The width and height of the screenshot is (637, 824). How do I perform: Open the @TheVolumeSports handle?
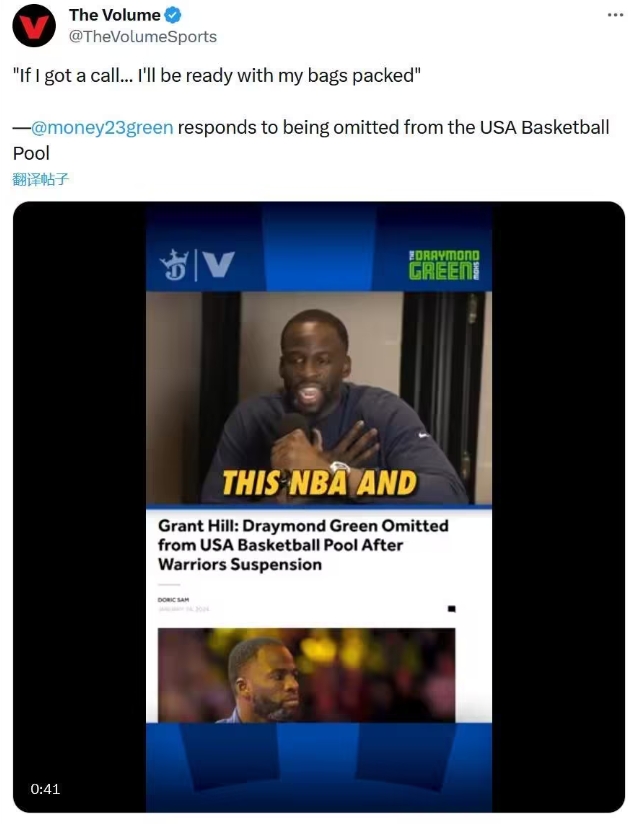tap(143, 36)
